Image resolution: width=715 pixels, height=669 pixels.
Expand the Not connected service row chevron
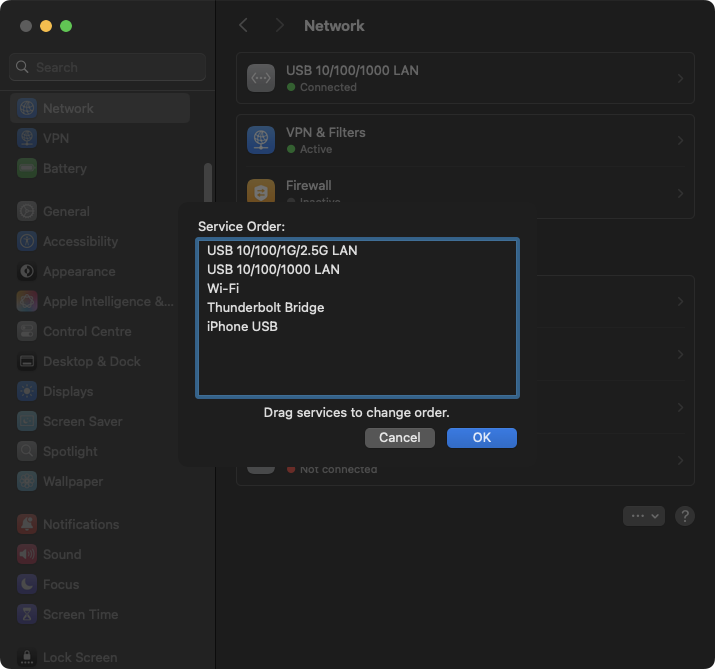tap(680, 461)
